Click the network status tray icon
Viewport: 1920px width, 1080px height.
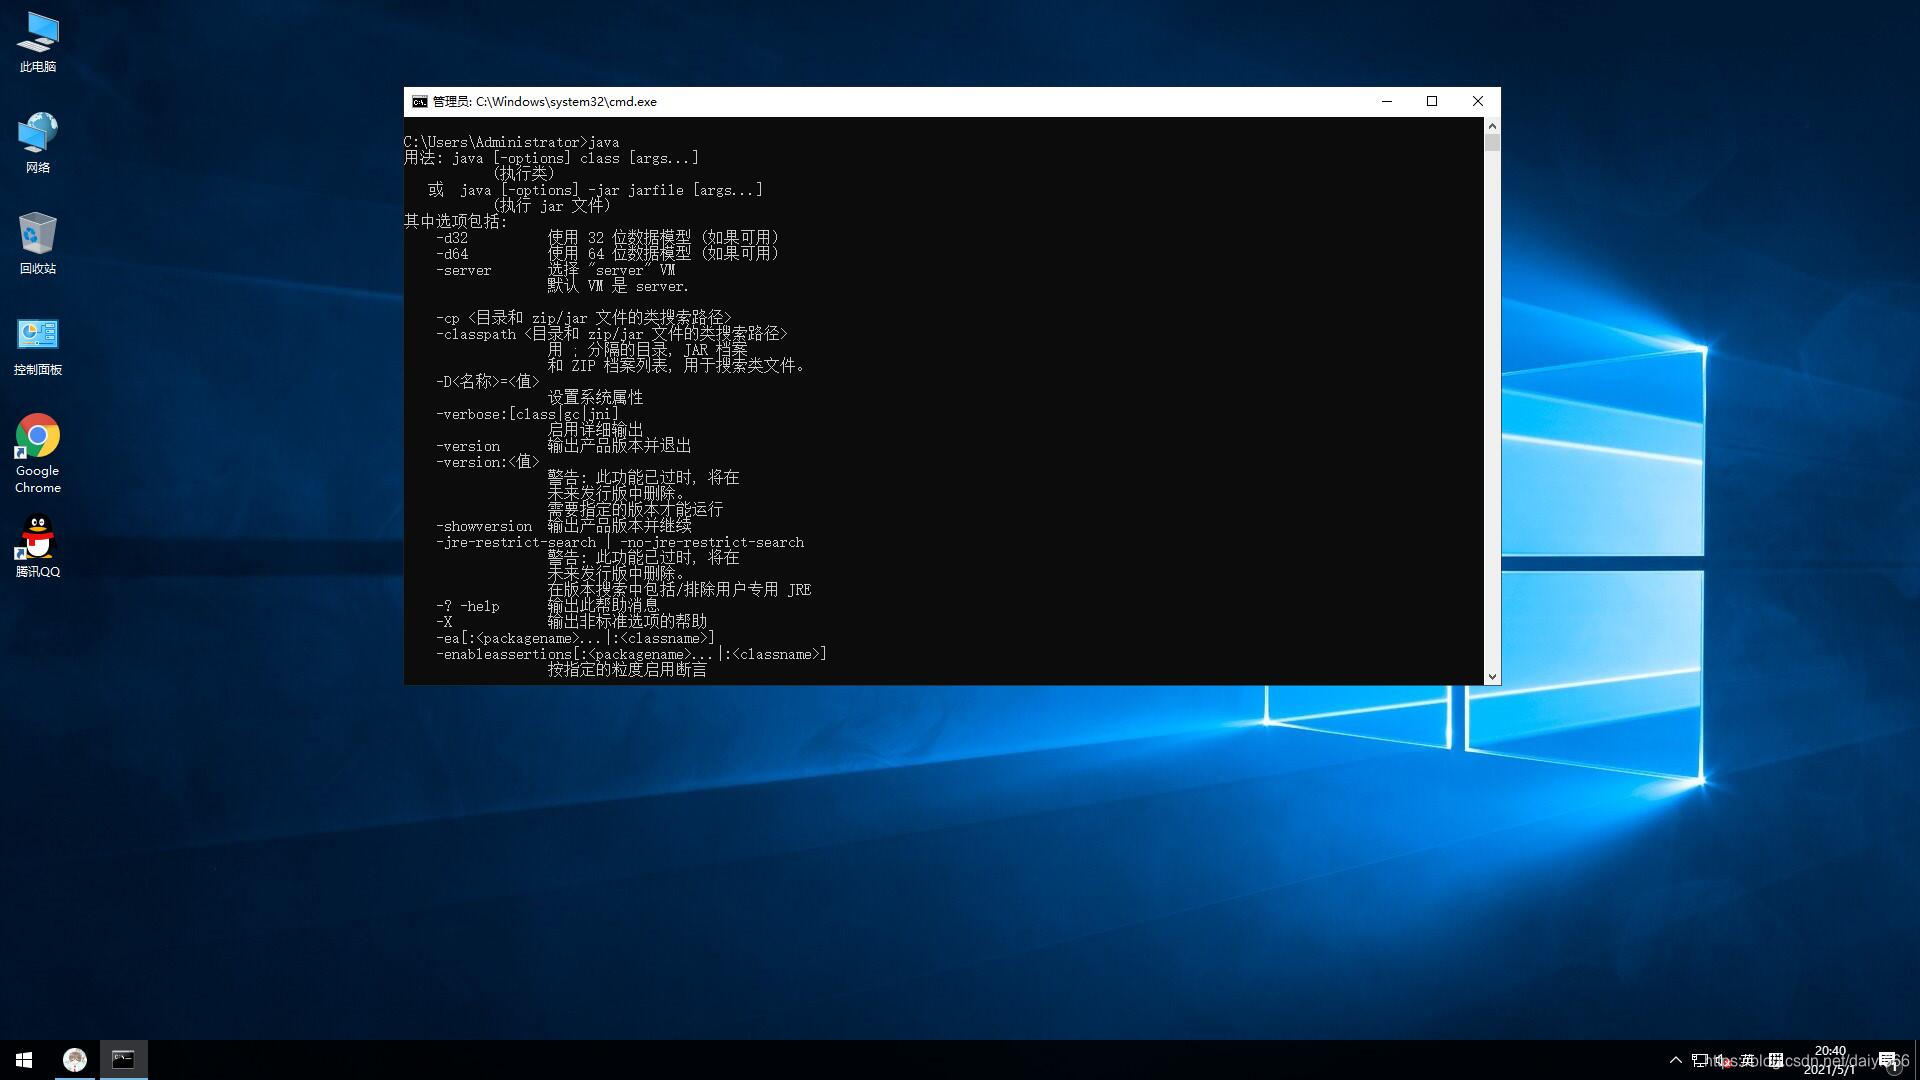coord(1700,1060)
